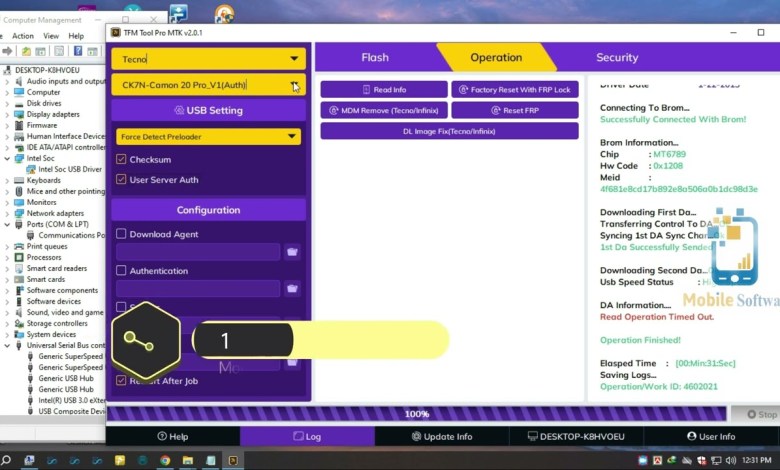Image resolution: width=780 pixels, height=470 pixels.
Task: Open View menu in Computer Management
Action: point(51,36)
